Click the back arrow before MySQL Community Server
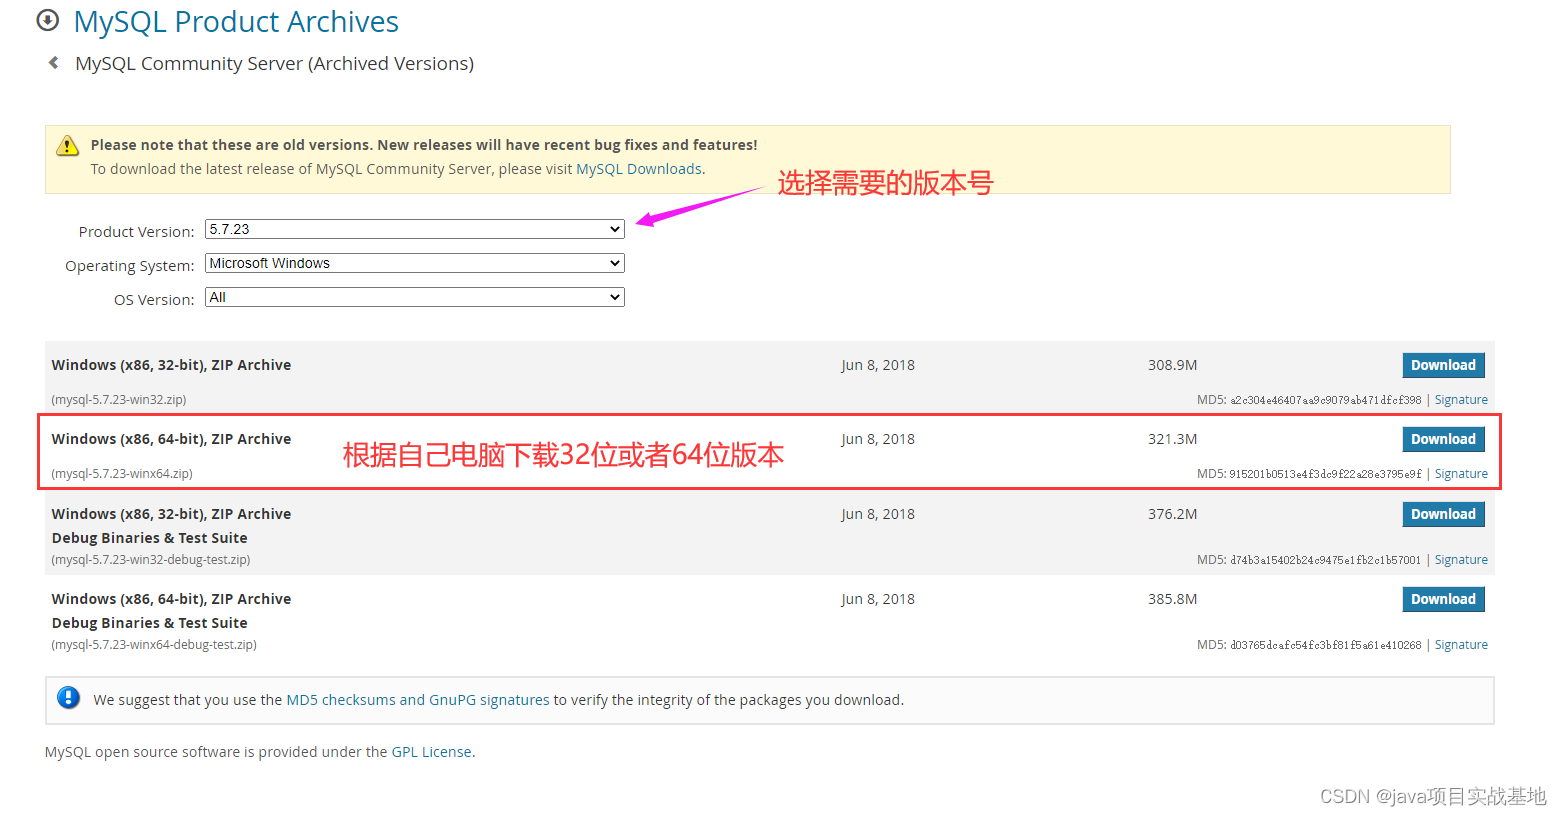This screenshot has width=1562, height=816. (53, 63)
